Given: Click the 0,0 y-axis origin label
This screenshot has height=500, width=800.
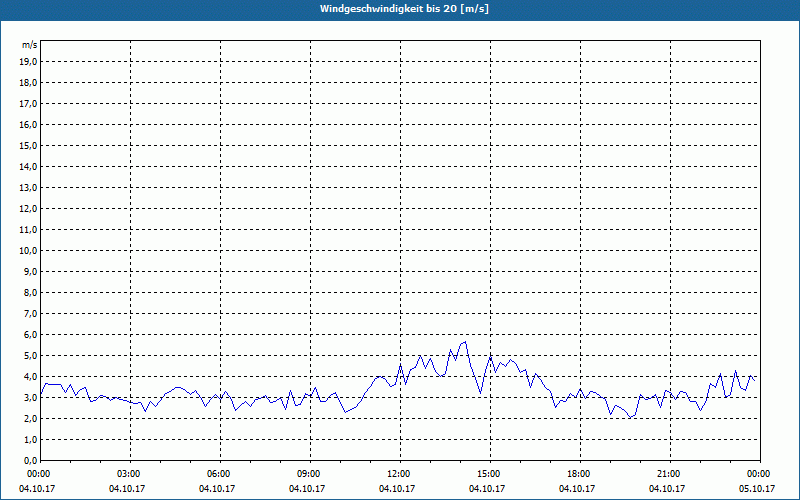Looking at the screenshot, I should coord(30,460).
